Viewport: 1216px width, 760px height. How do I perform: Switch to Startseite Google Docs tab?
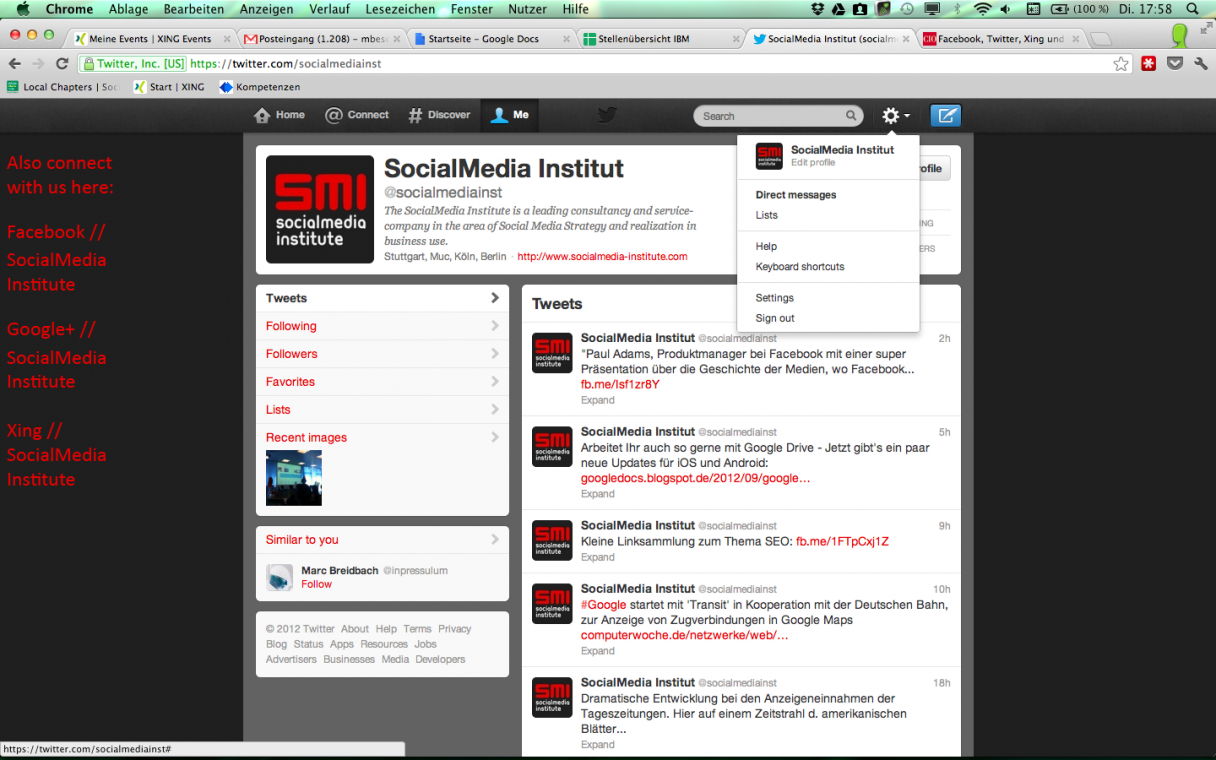489,39
